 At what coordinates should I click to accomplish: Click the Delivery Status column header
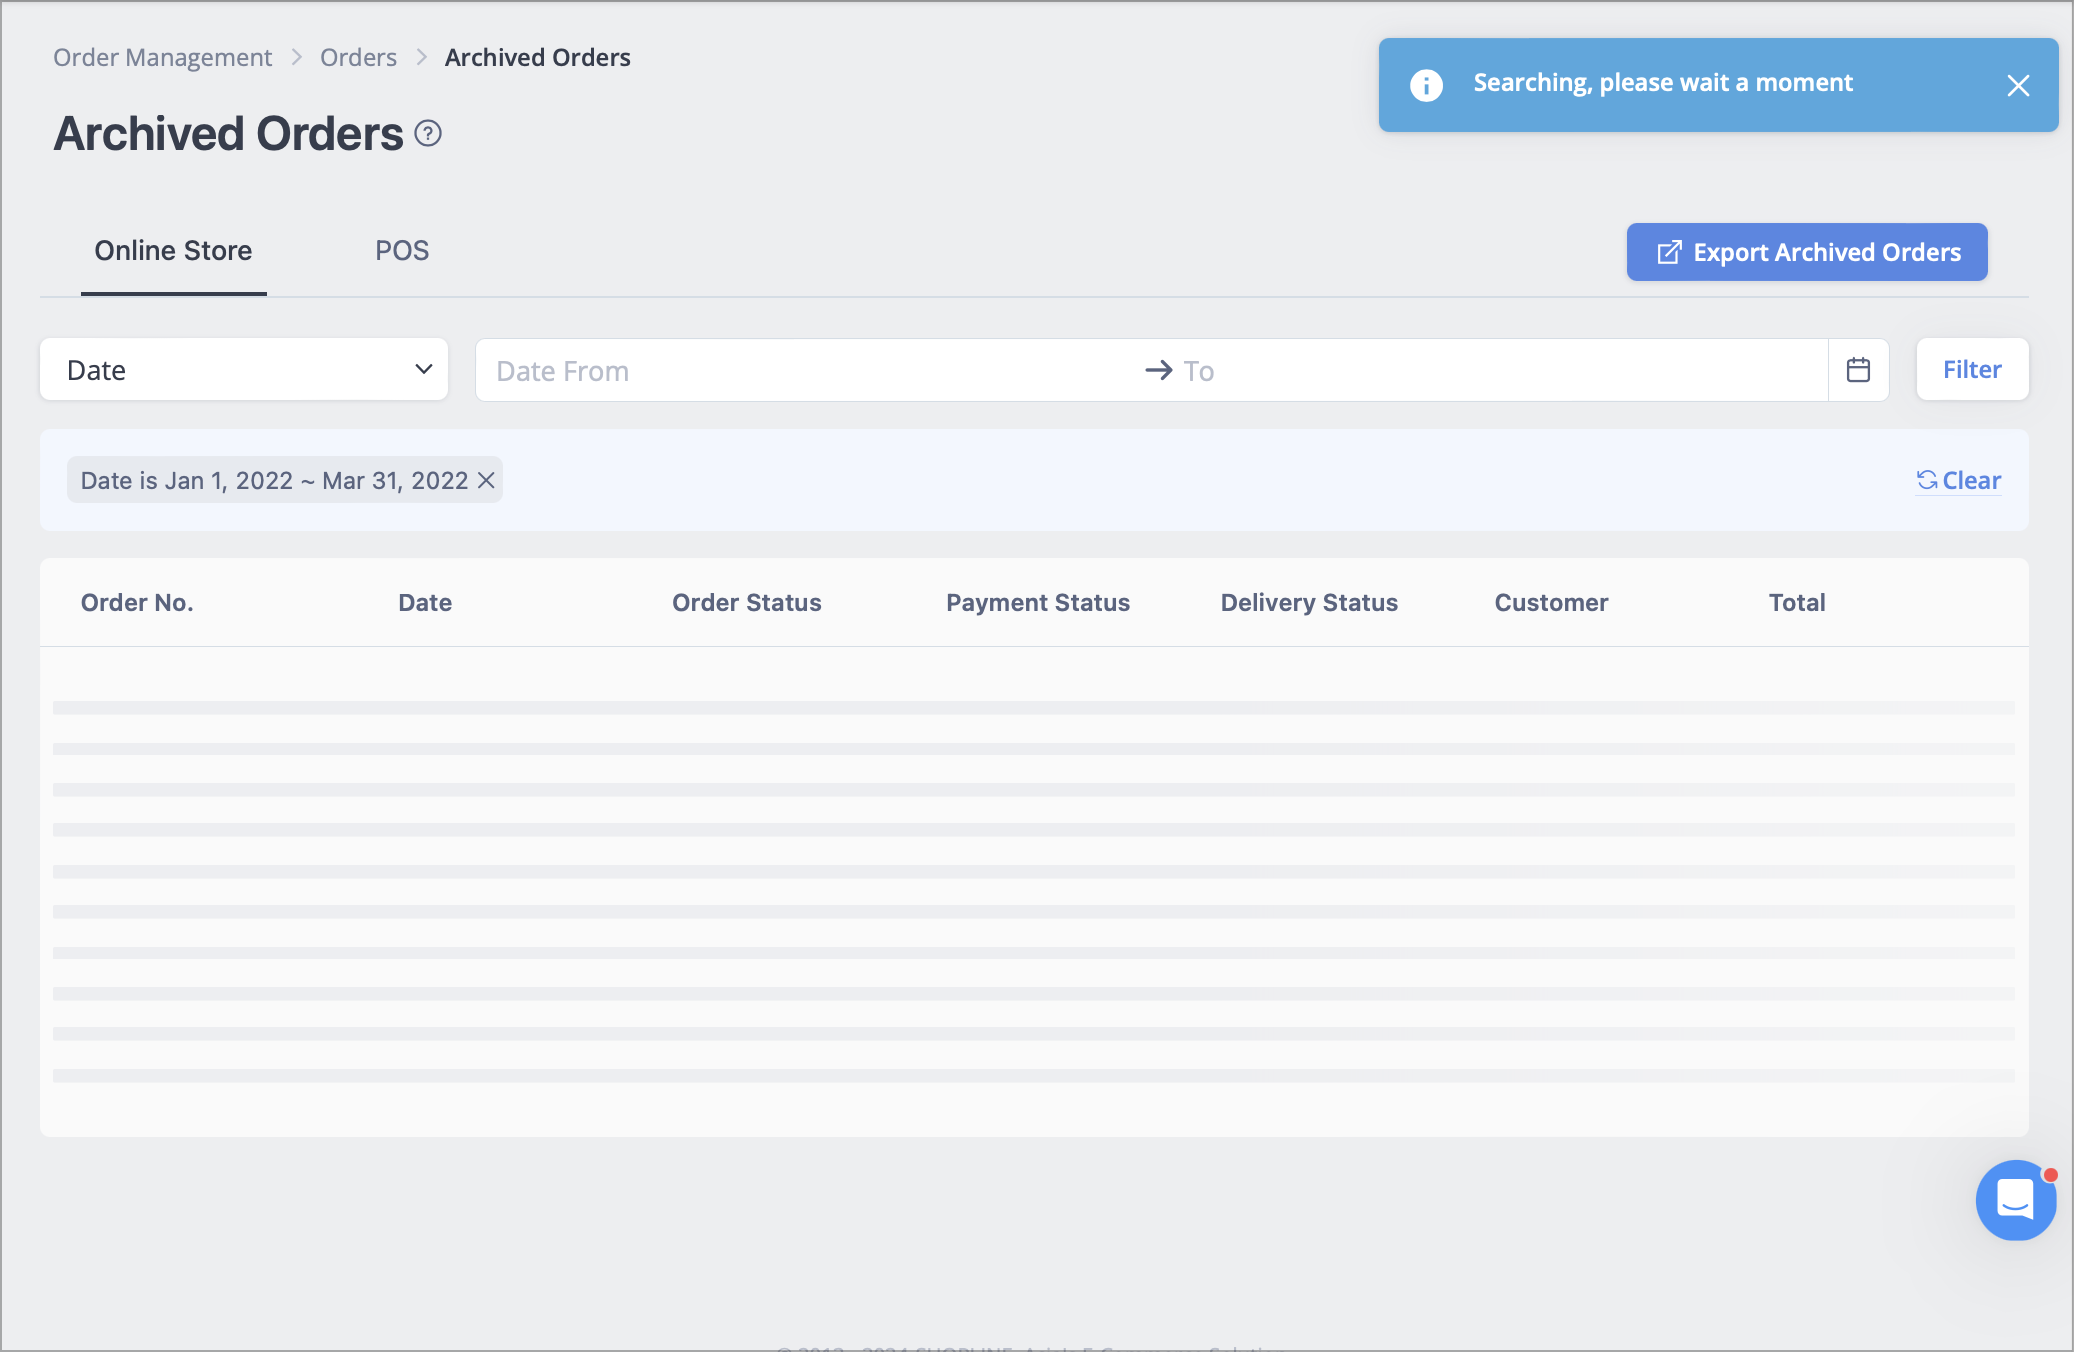(x=1309, y=603)
